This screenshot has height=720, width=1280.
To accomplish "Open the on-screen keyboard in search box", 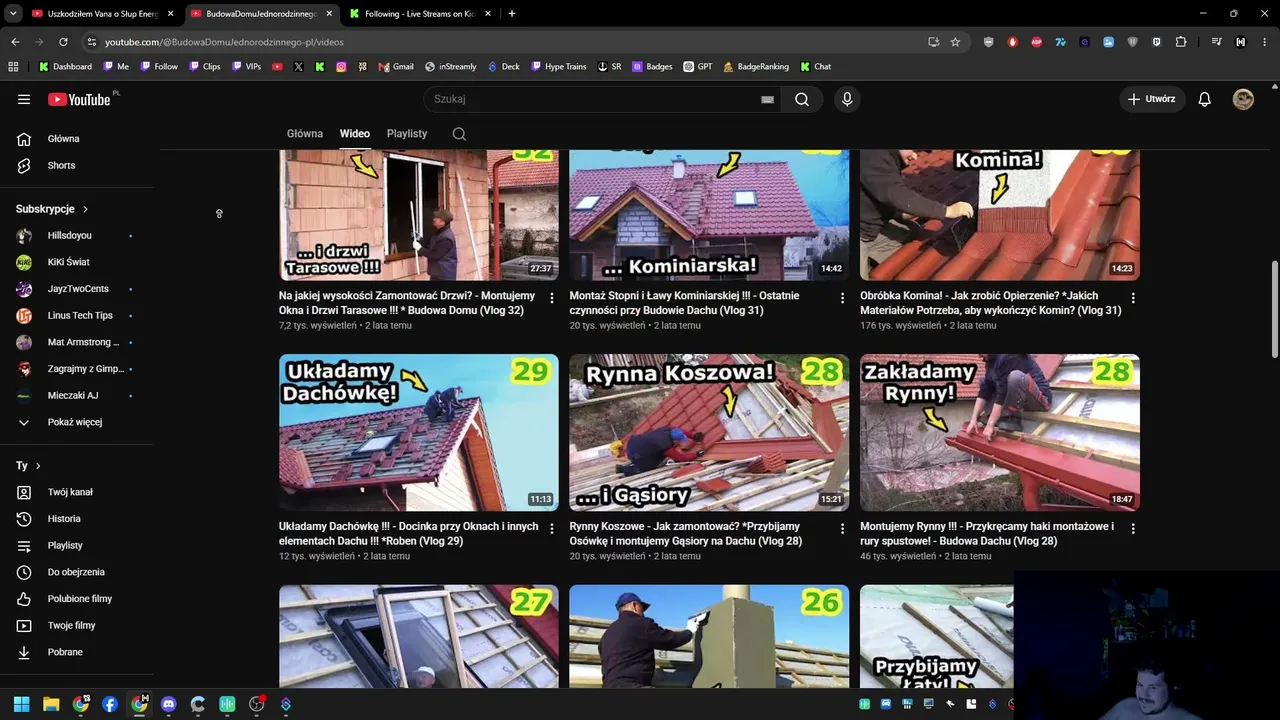I will [x=768, y=99].
